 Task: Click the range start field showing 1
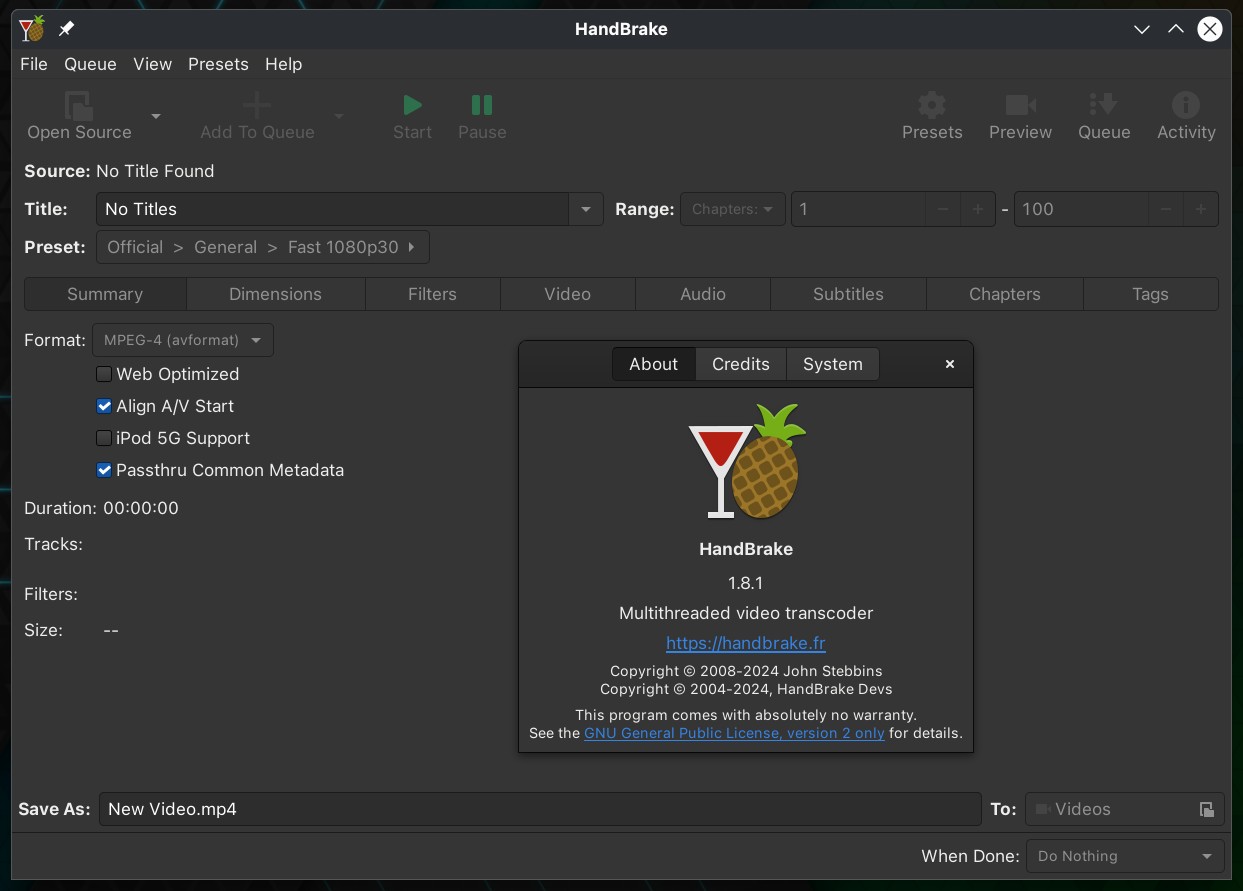tap(858, 209)
